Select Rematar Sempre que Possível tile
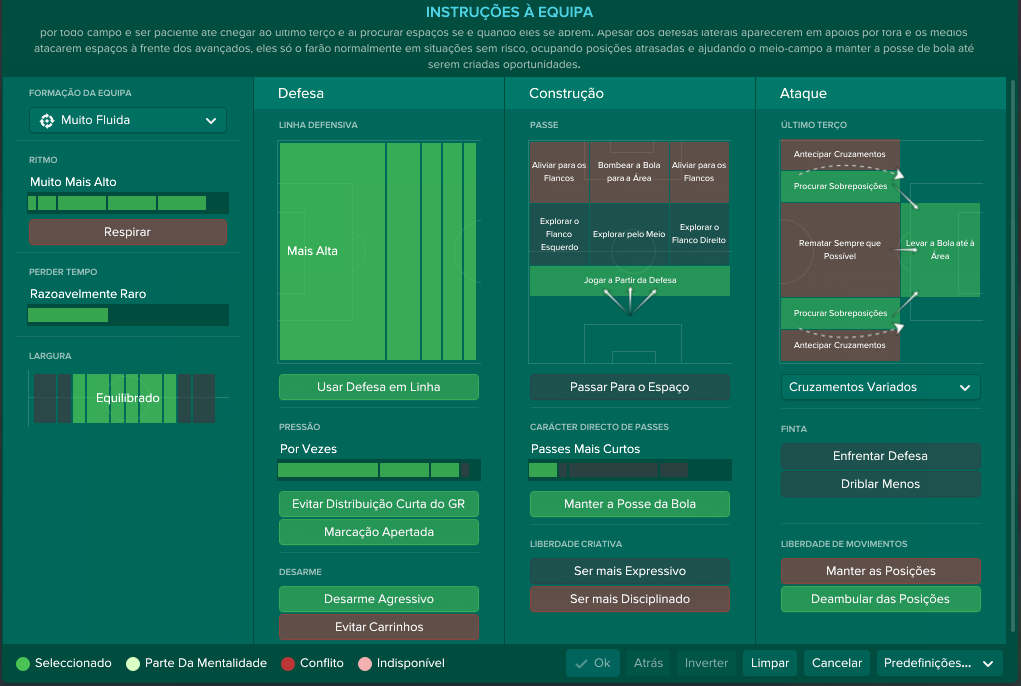1021x686 pixels. pyautogui.click(x=840, y=250)
